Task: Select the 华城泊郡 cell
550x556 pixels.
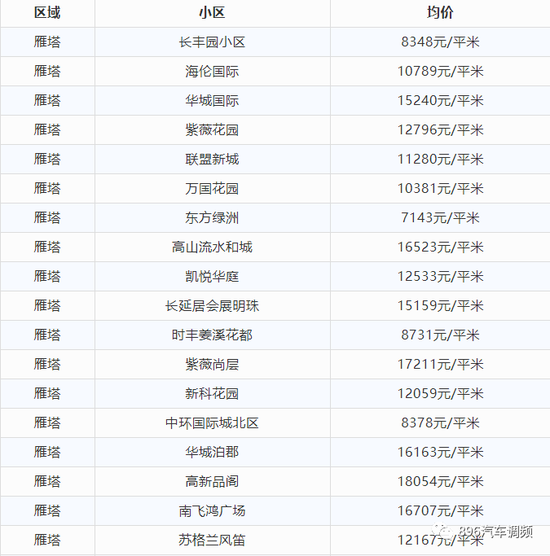Action: tap(212, 452)
